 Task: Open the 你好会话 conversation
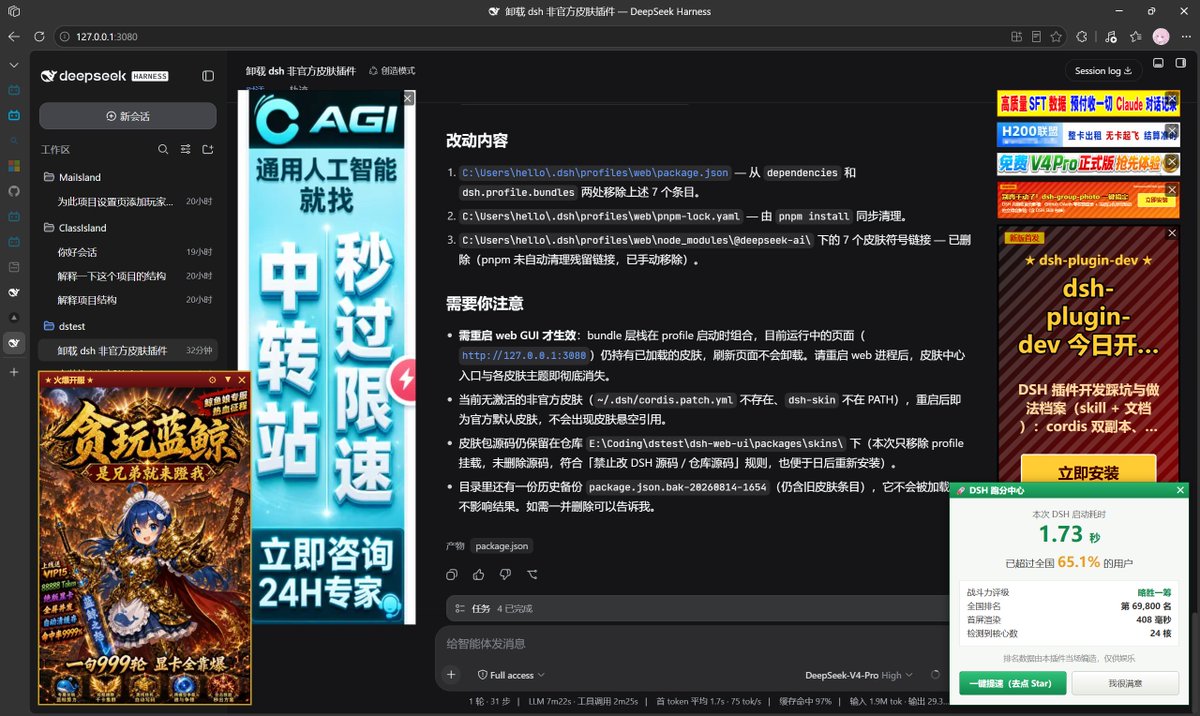[x=128, y=252]
